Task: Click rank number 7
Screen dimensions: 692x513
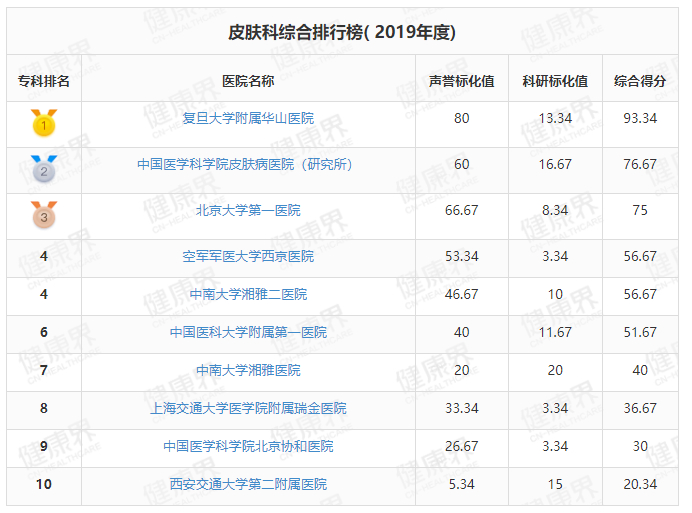Action: pyautogui.click(x=44, y=370)
